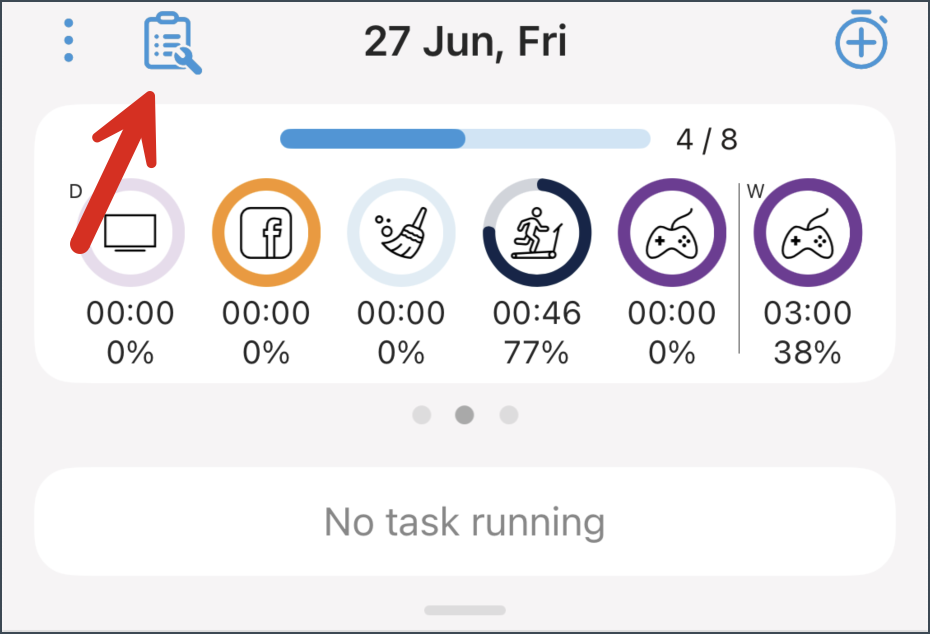The width and height of the screenshot is (930, 634).
Task: Select the daily game controller task
Action: 672,232
